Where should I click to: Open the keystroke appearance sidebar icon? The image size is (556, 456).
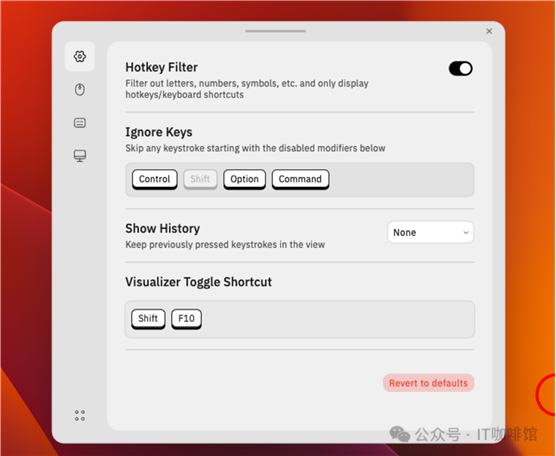[80, 123]
